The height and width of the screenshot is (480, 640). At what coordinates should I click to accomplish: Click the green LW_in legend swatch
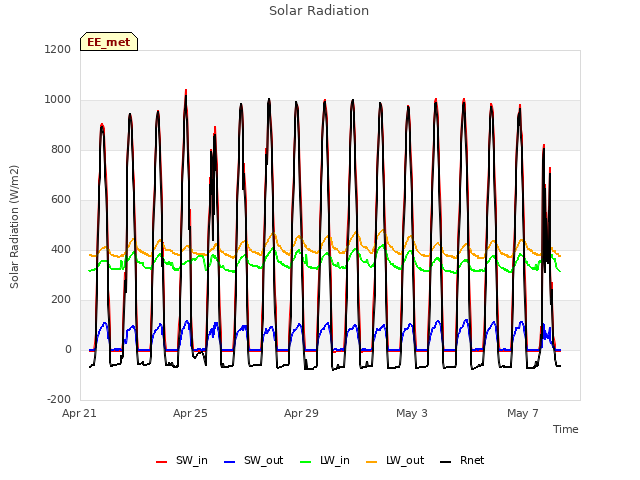(306, 462)
